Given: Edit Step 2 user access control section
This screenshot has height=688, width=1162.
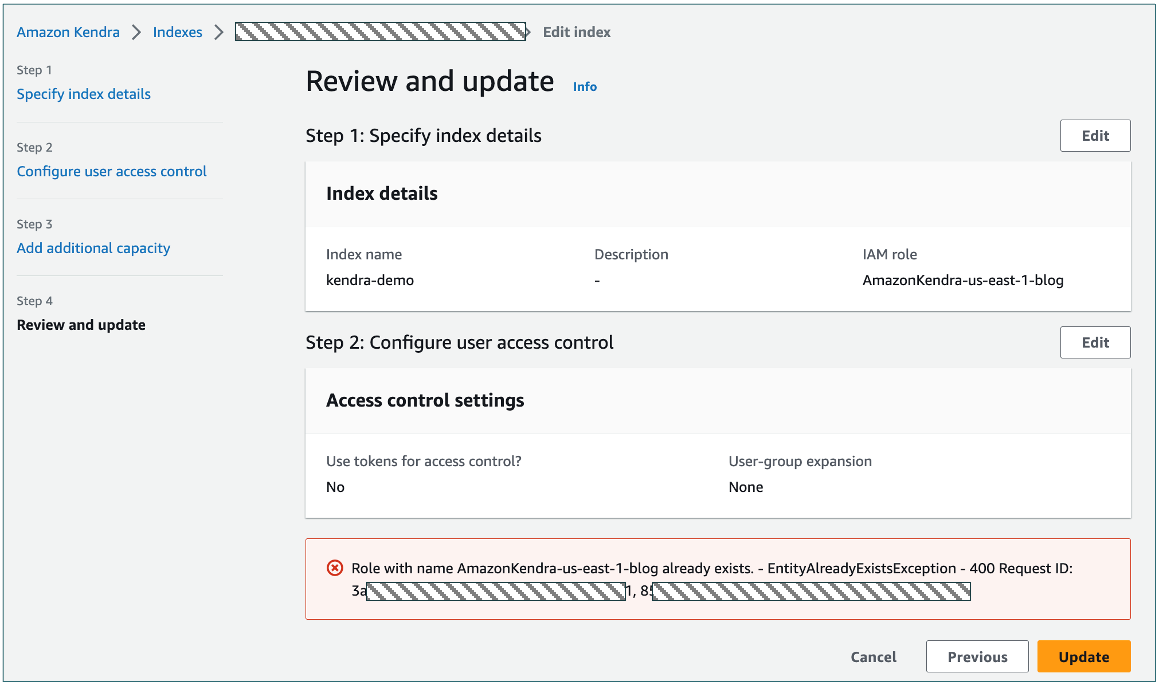Looking at the screenshot, I should pos(1095,342).
